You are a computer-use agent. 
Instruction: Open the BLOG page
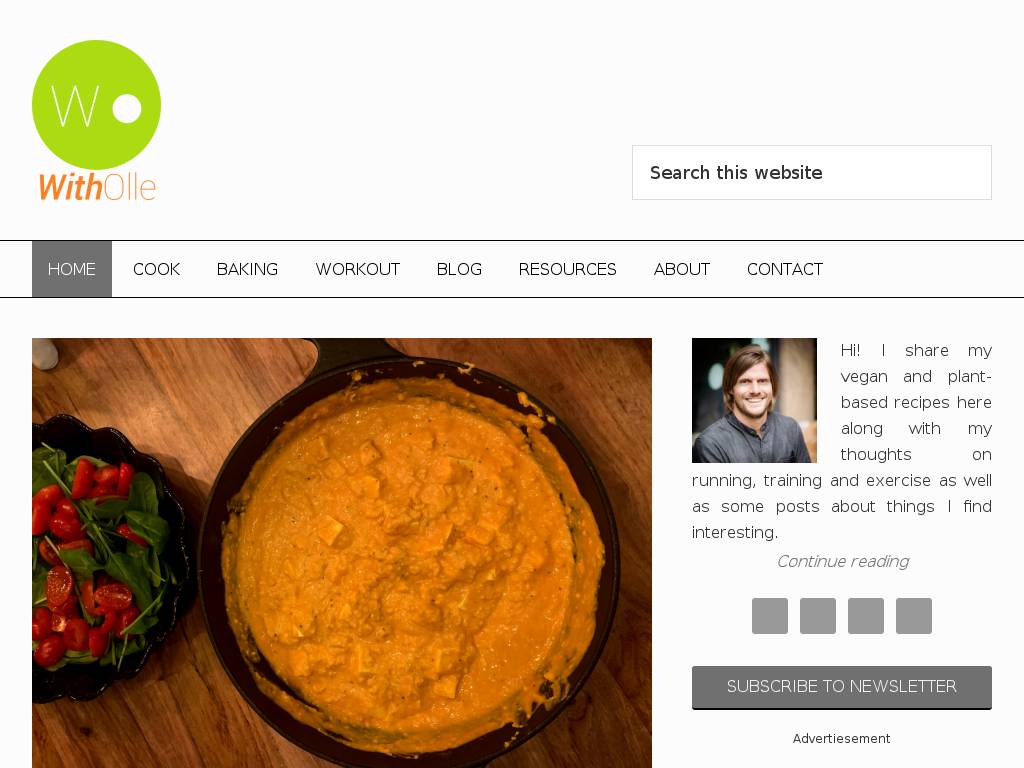click(459, 269)
